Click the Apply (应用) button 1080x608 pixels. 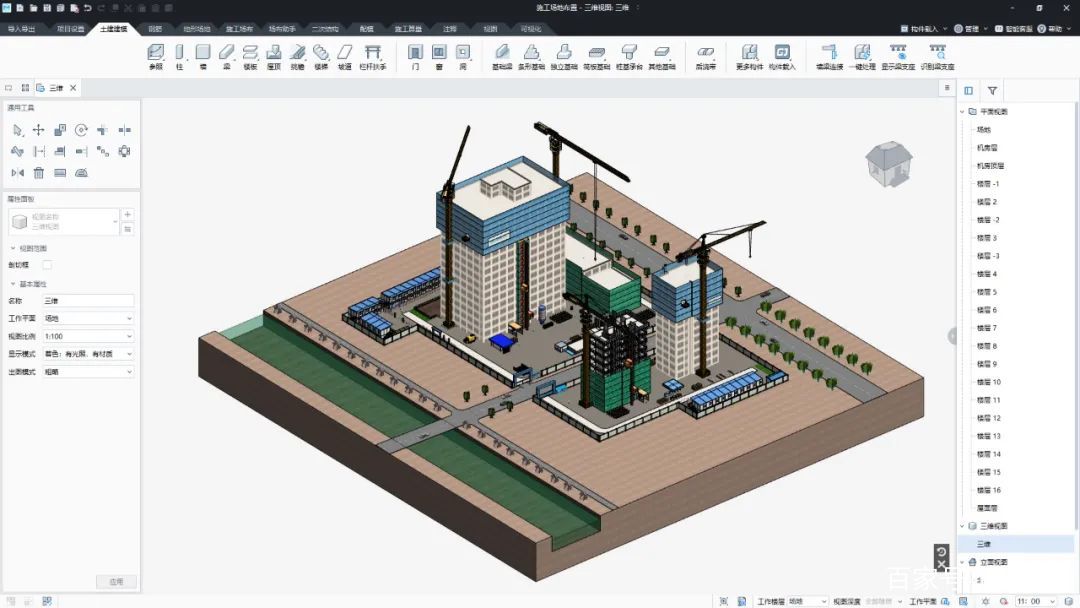pos(116,582)
